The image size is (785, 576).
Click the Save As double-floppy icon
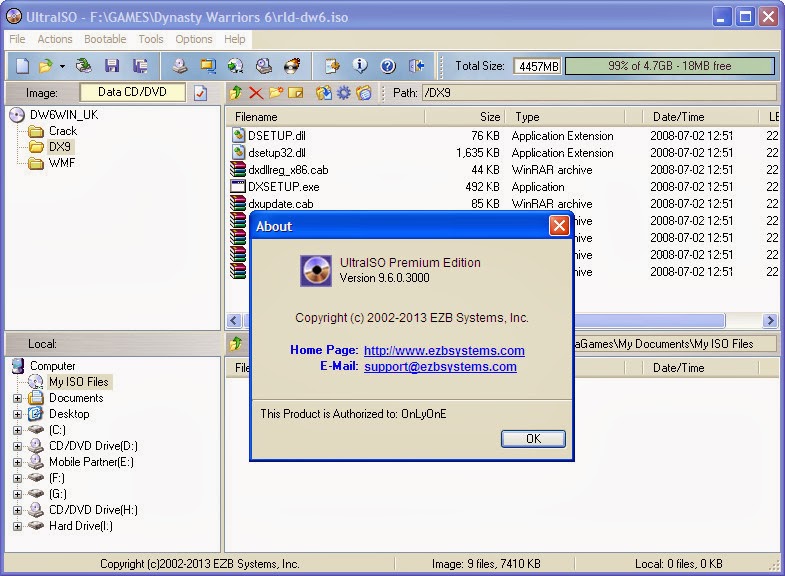[140, 66]
